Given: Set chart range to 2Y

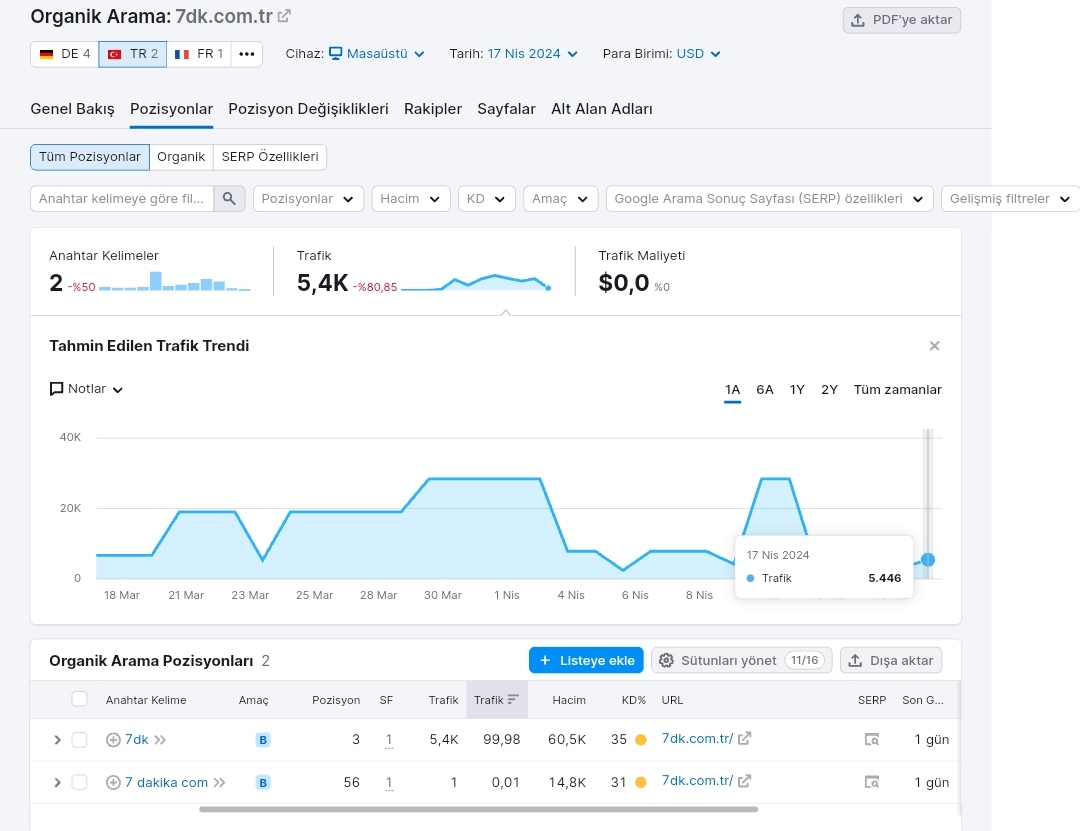Looking at the screenshot, I should click(x=829, y=390).
